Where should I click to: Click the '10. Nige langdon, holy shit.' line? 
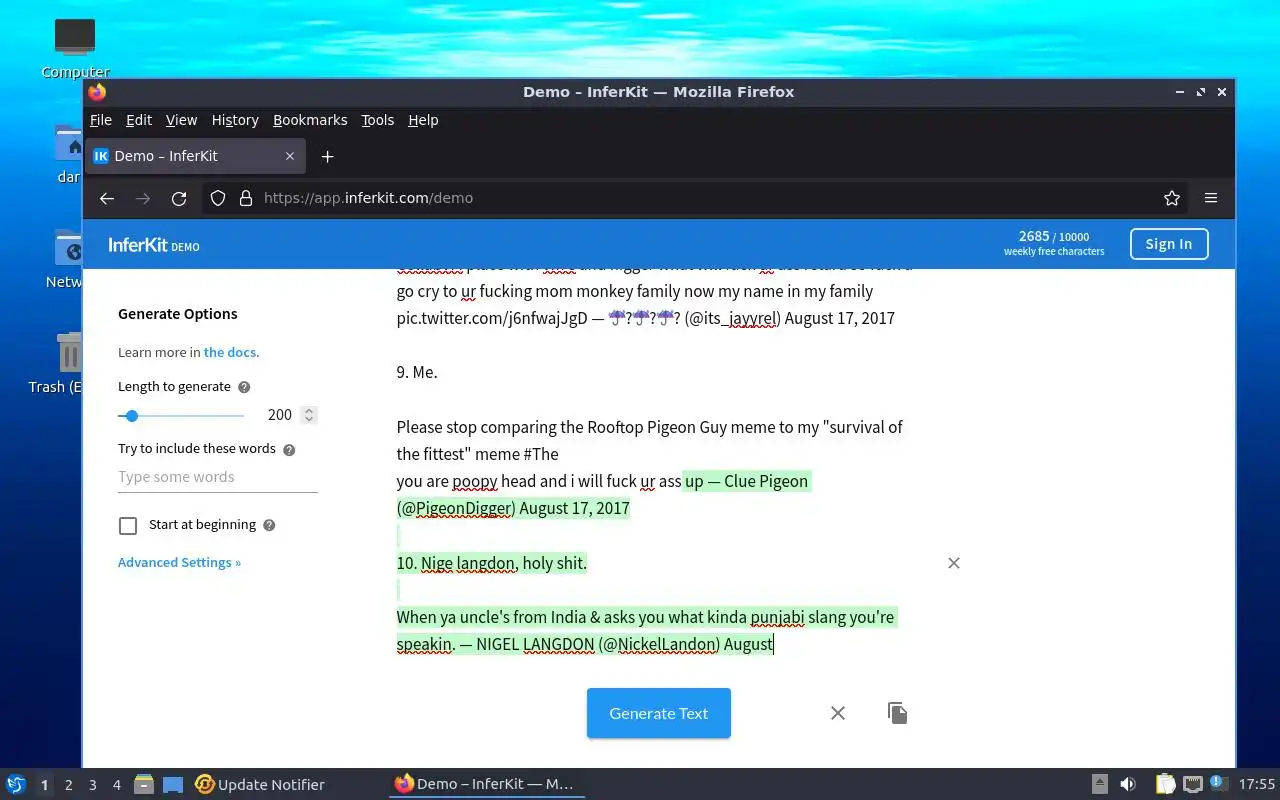coord(492,563)
